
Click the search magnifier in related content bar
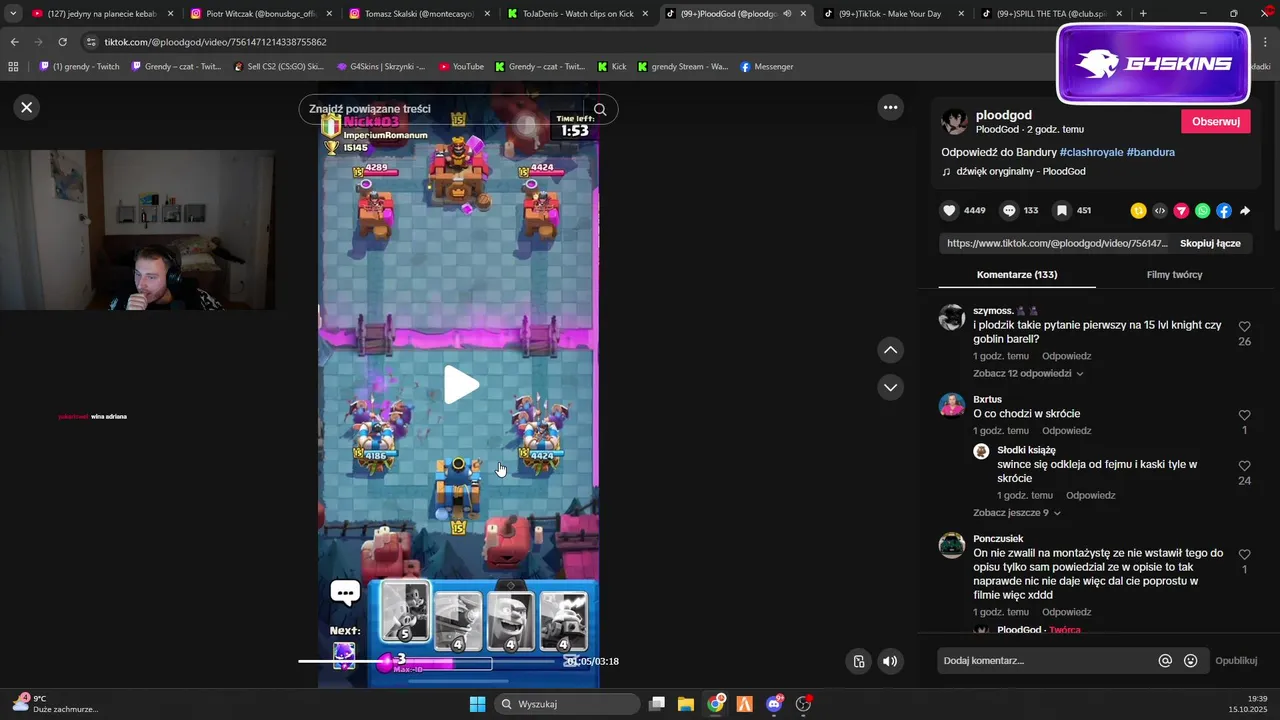[x=600, y=109]
